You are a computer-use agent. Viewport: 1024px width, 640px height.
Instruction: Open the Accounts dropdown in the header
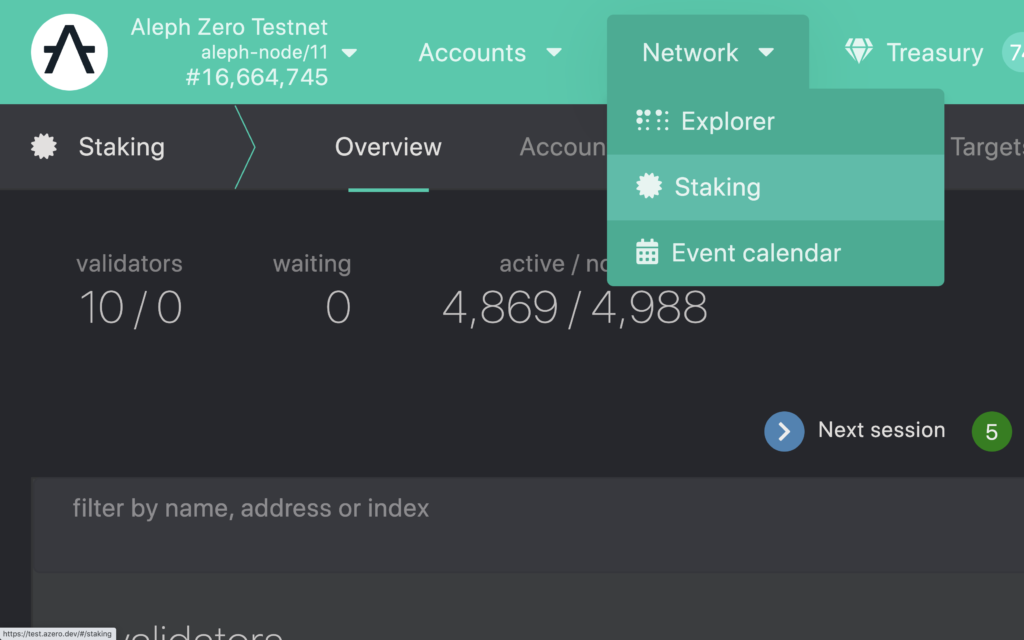pos(490,52)
